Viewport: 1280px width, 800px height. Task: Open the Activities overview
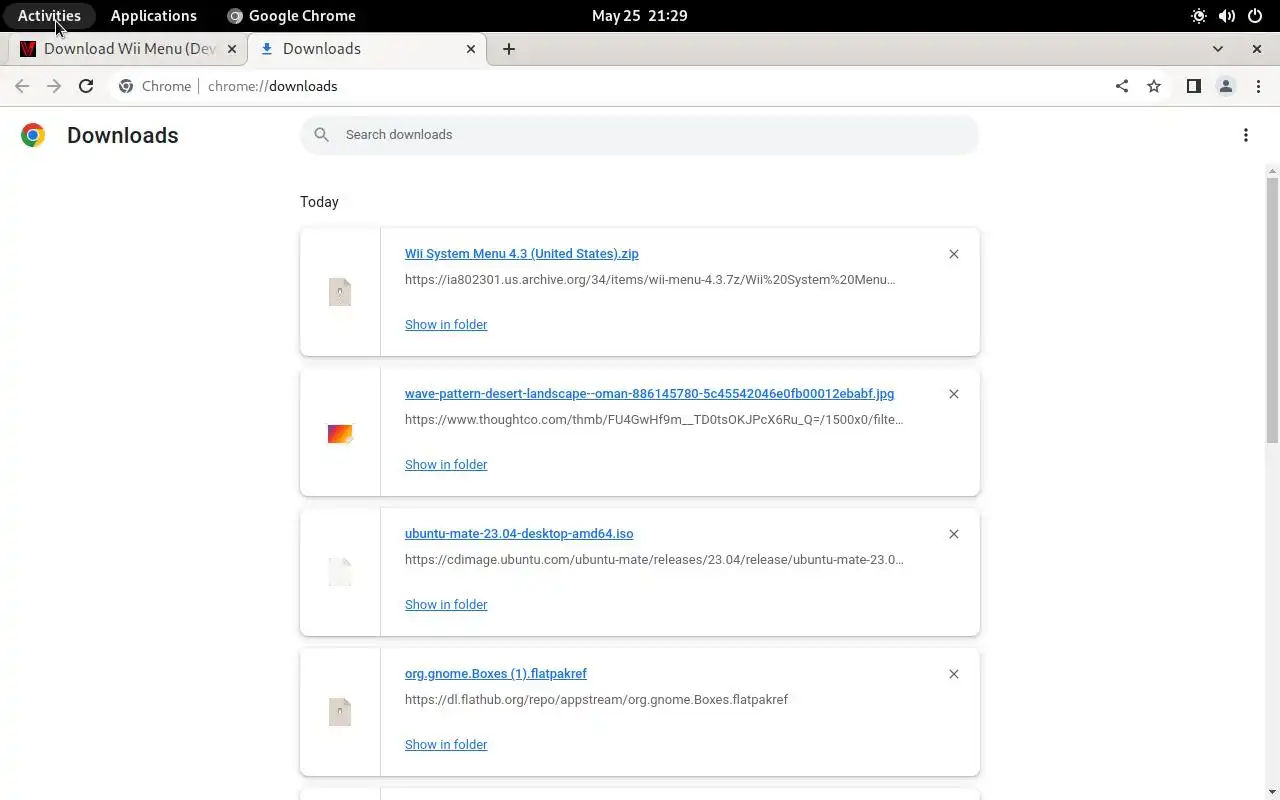click(49, 16)
